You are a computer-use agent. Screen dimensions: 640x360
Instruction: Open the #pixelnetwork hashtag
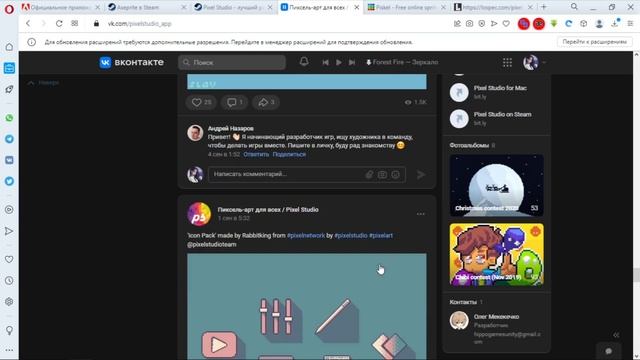(306, 236)
